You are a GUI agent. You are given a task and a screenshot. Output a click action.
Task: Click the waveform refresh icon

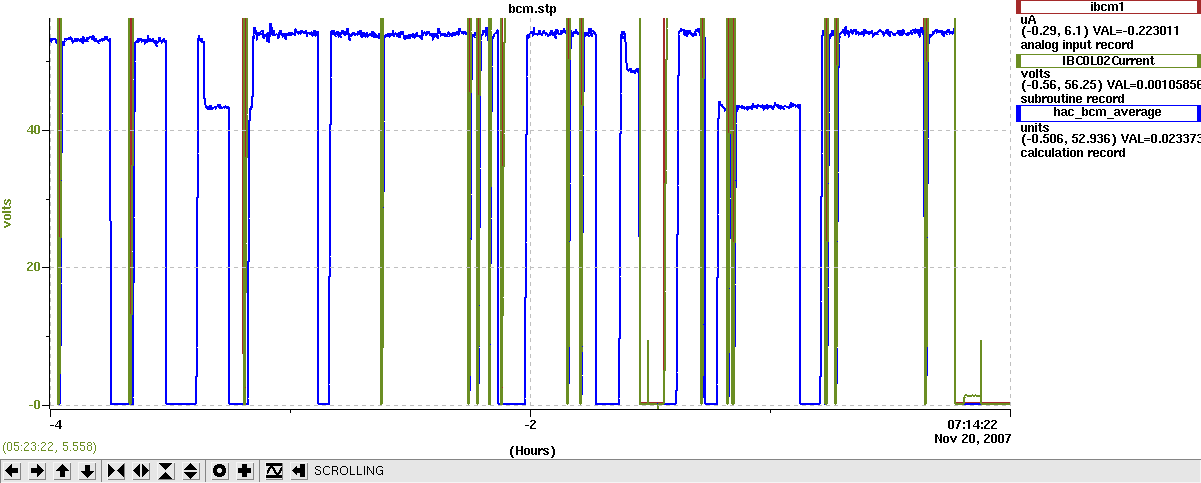click(x=274, y=470)
